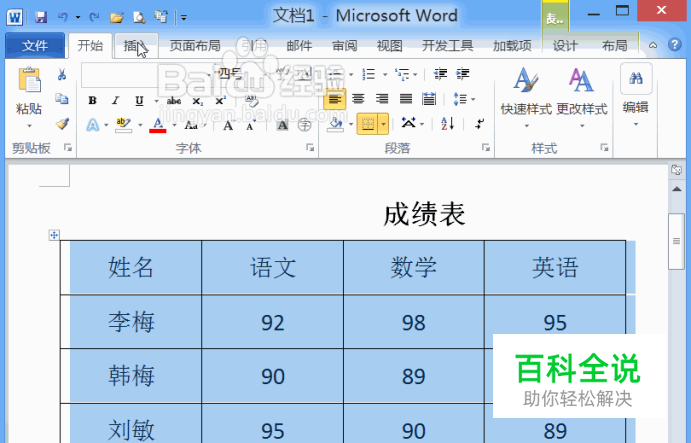Image resolution: width=691 pixels, height=443 pixels.
Task: Open the 字体 dialog launcher
Action: coord(310,147)
